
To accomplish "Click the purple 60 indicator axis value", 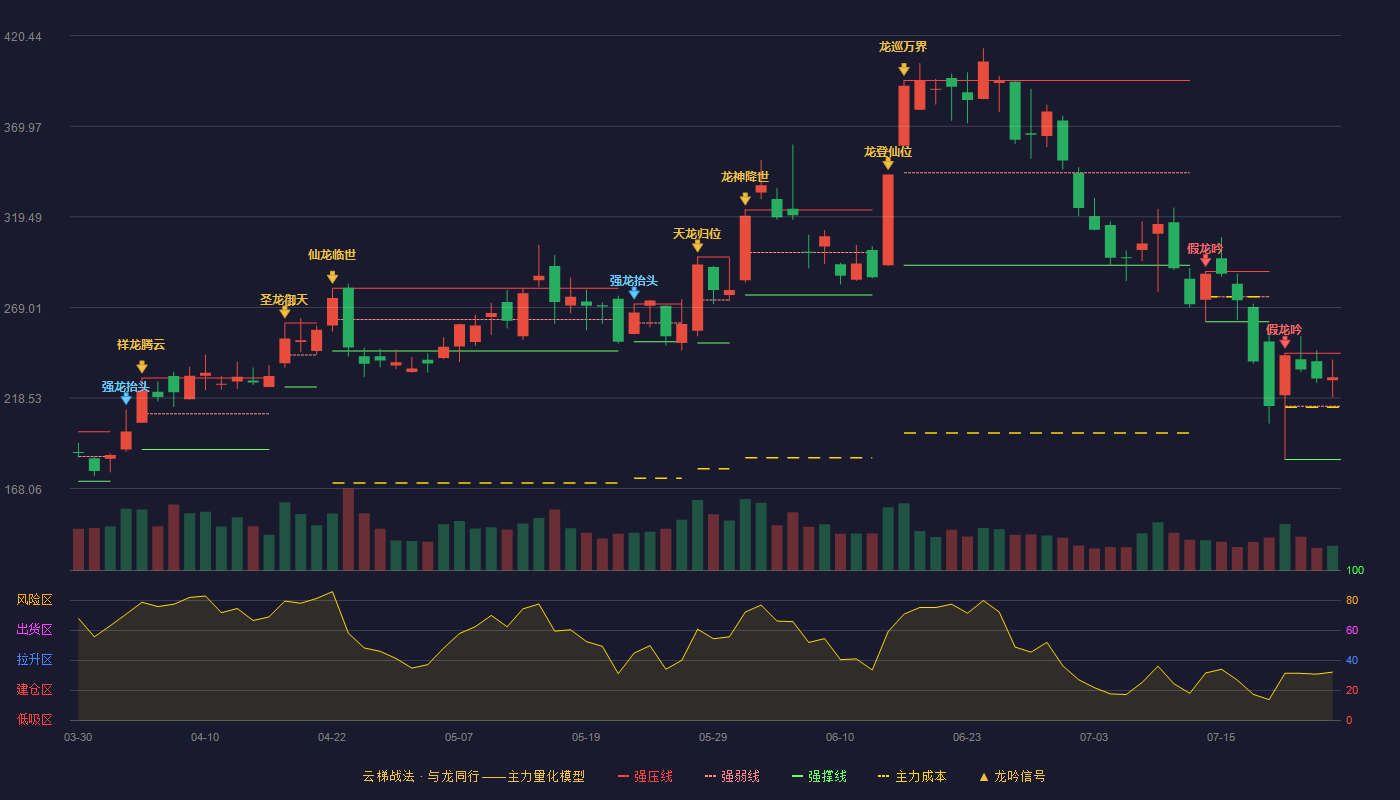I will 1352,630.
